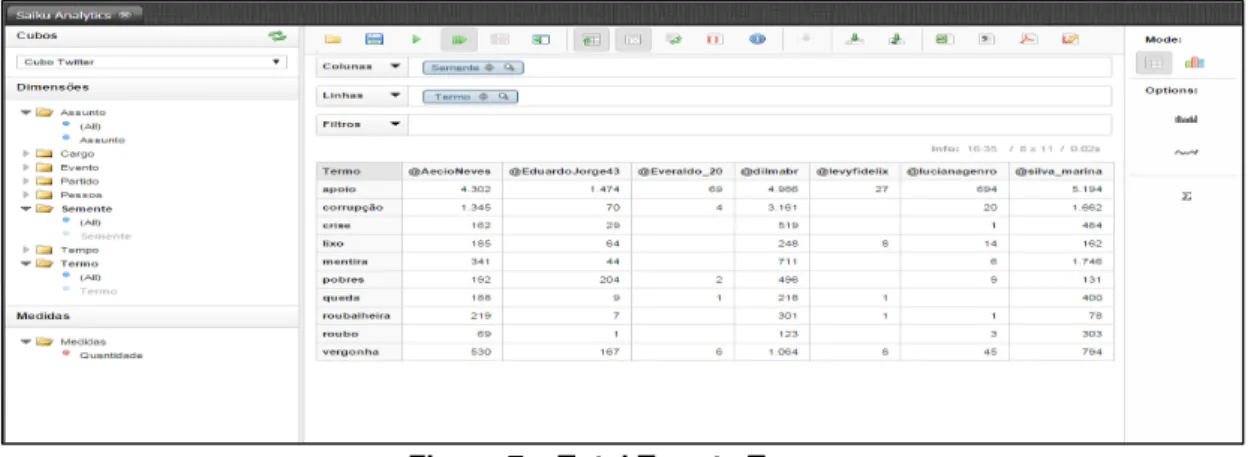Refresh the cubes list with green arrows
Viewport: 1248px width, 457px height.
(x=277, y=37)
